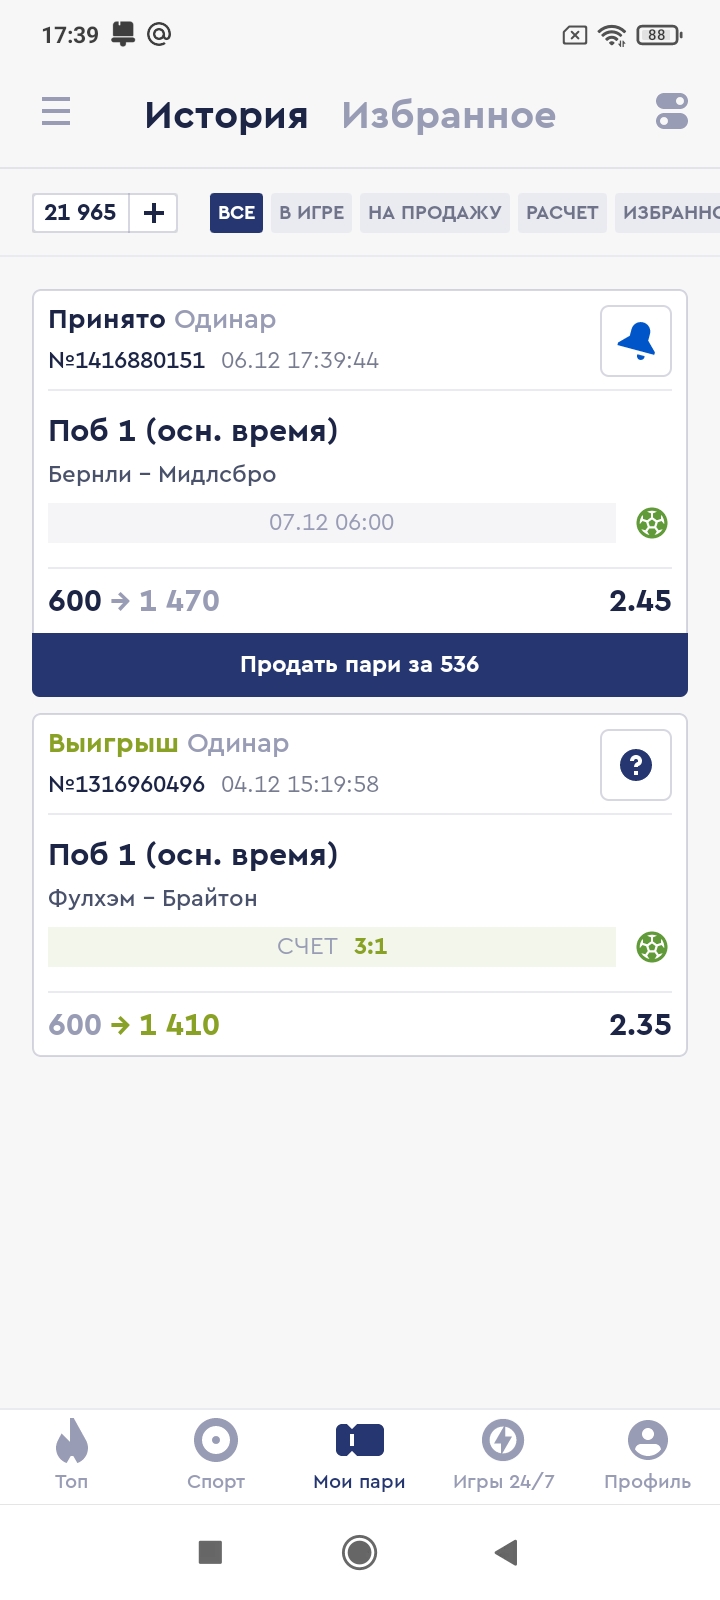Image resolution: width=720 pixels, height=1600 pixels.
Task: Open the Топ flame tab
Action: [x=72, y=1455]
